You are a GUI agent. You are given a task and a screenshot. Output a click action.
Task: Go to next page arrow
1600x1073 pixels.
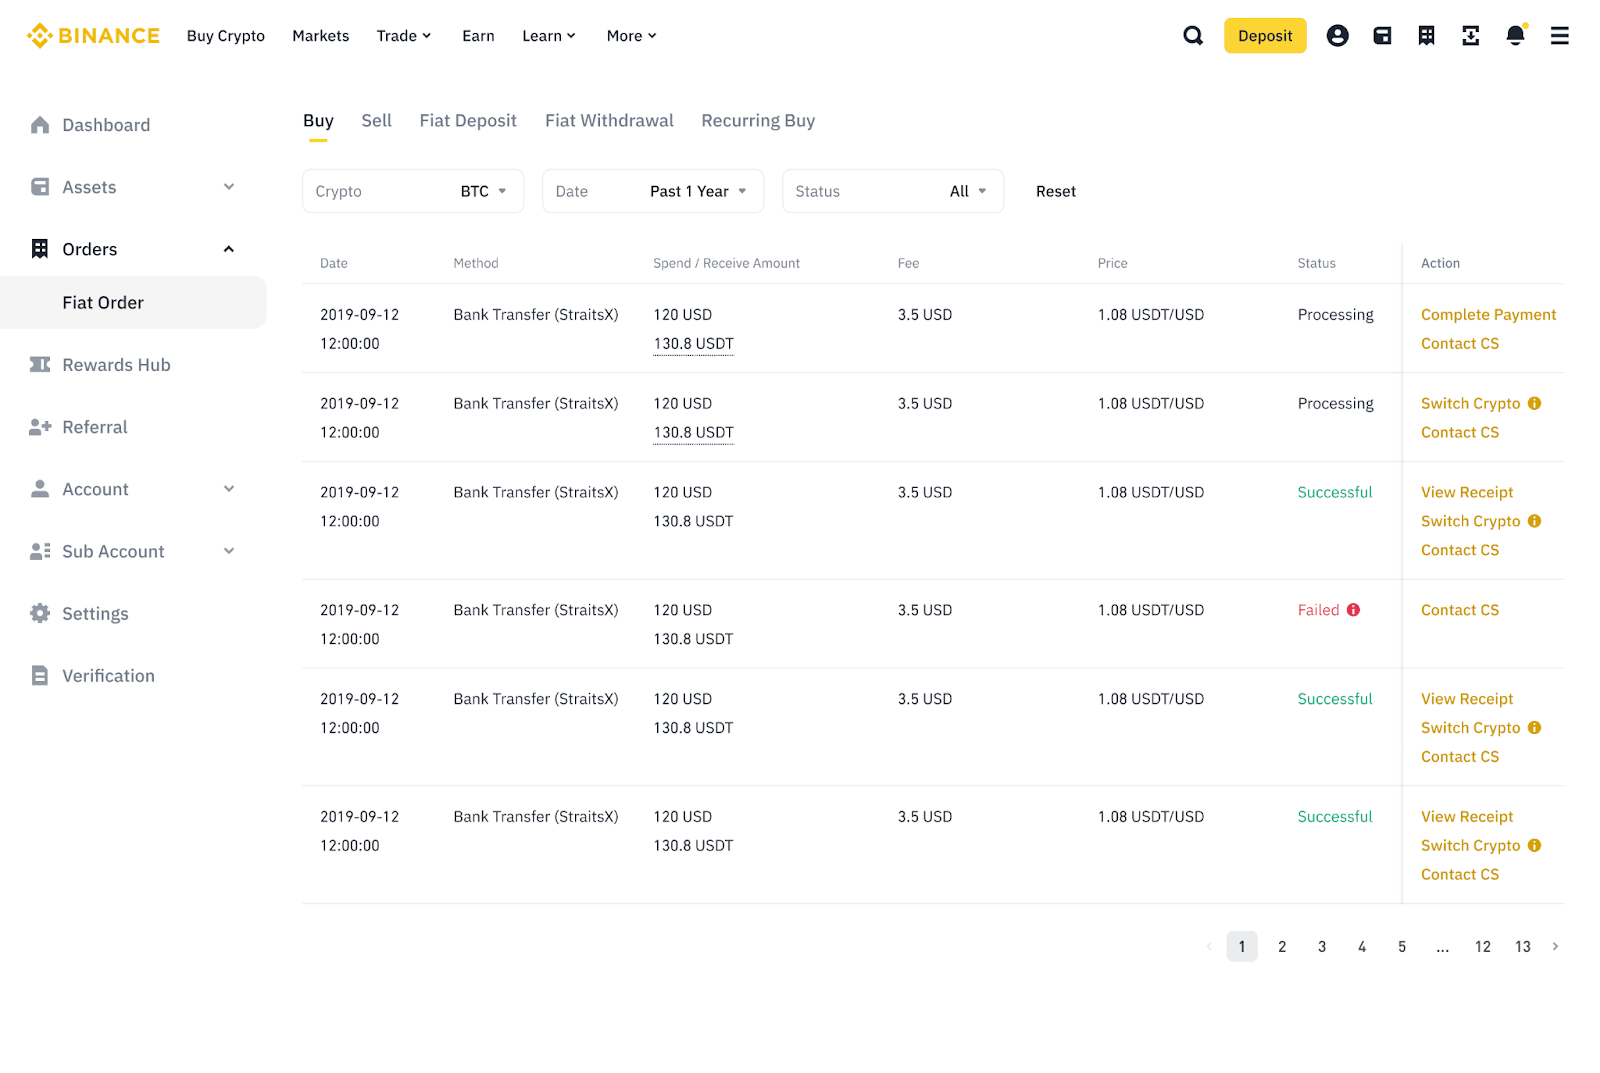1555,946
